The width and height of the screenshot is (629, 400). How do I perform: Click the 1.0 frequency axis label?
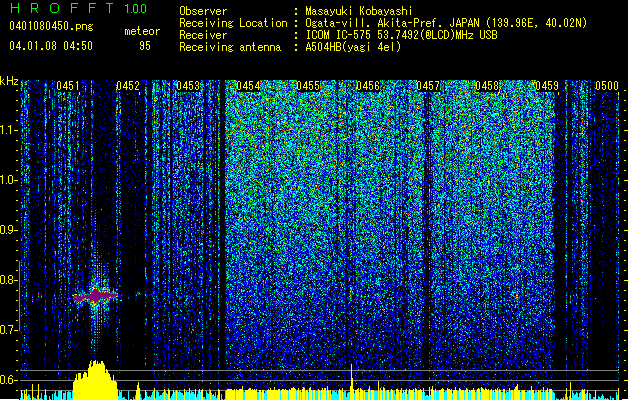9,180
